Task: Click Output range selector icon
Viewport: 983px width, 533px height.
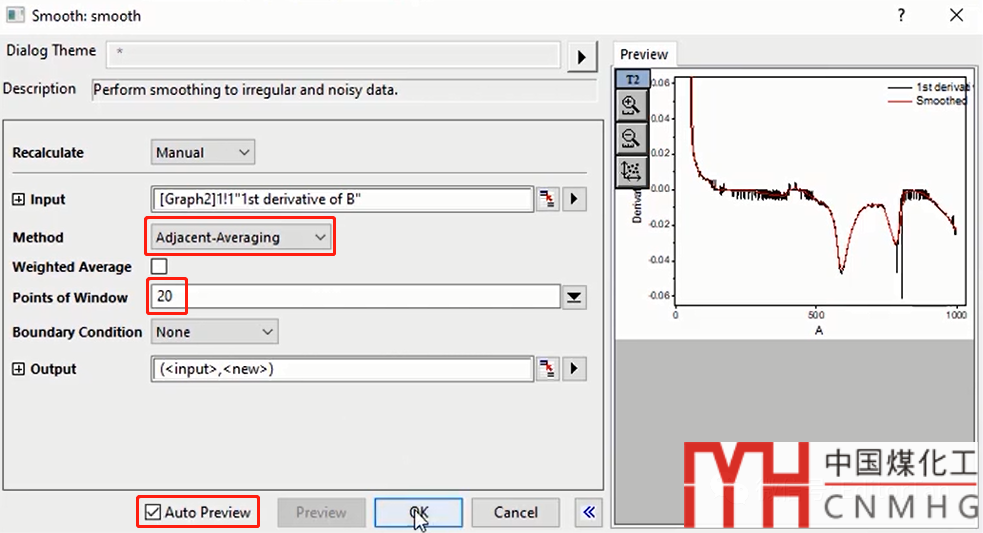Action: (x=548, y=369)
